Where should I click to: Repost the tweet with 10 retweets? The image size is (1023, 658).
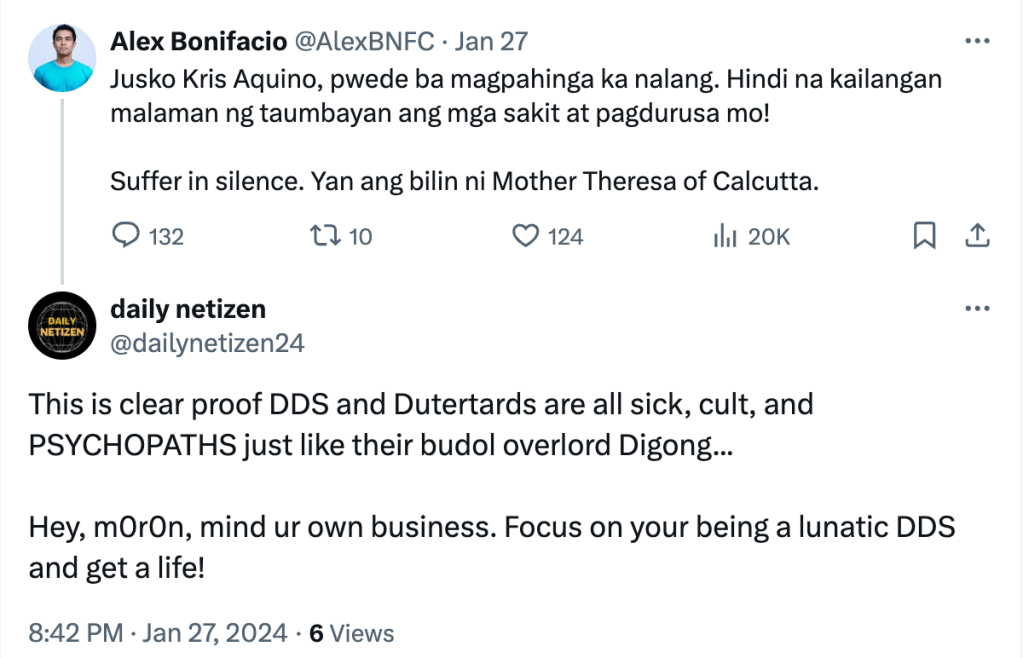coord(323,236)
